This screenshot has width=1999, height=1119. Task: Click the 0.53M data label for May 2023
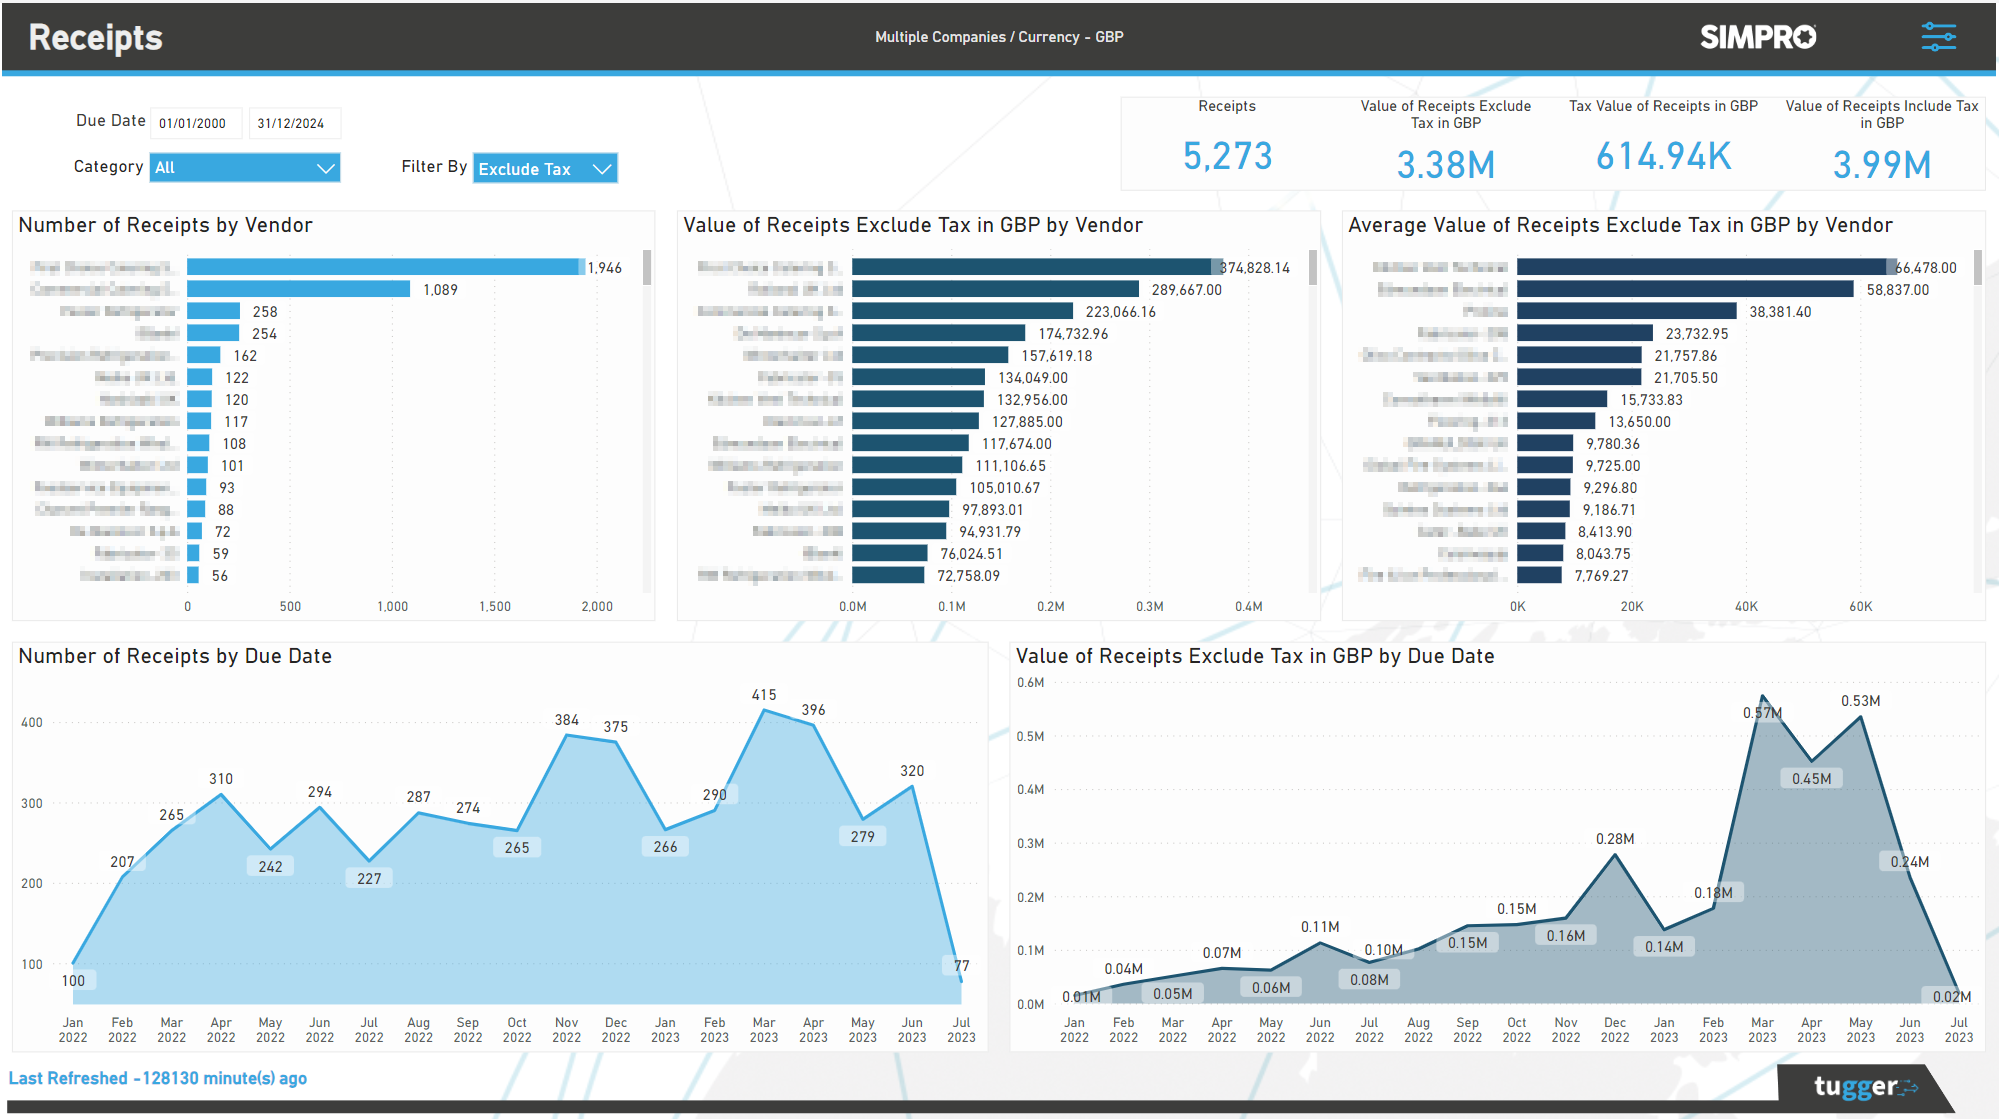[1860, 701]
